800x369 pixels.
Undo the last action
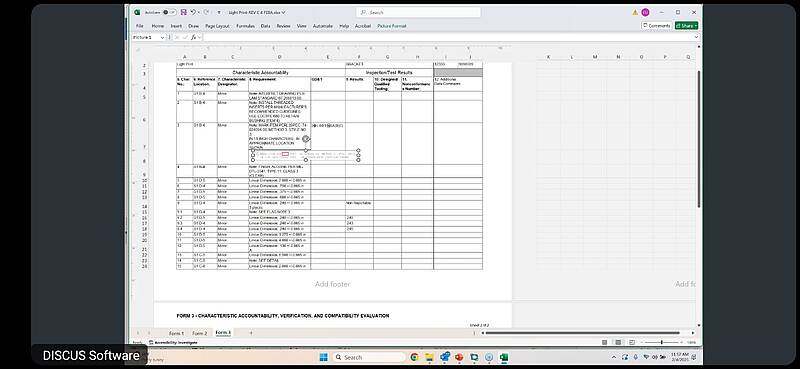pos(193,12)
